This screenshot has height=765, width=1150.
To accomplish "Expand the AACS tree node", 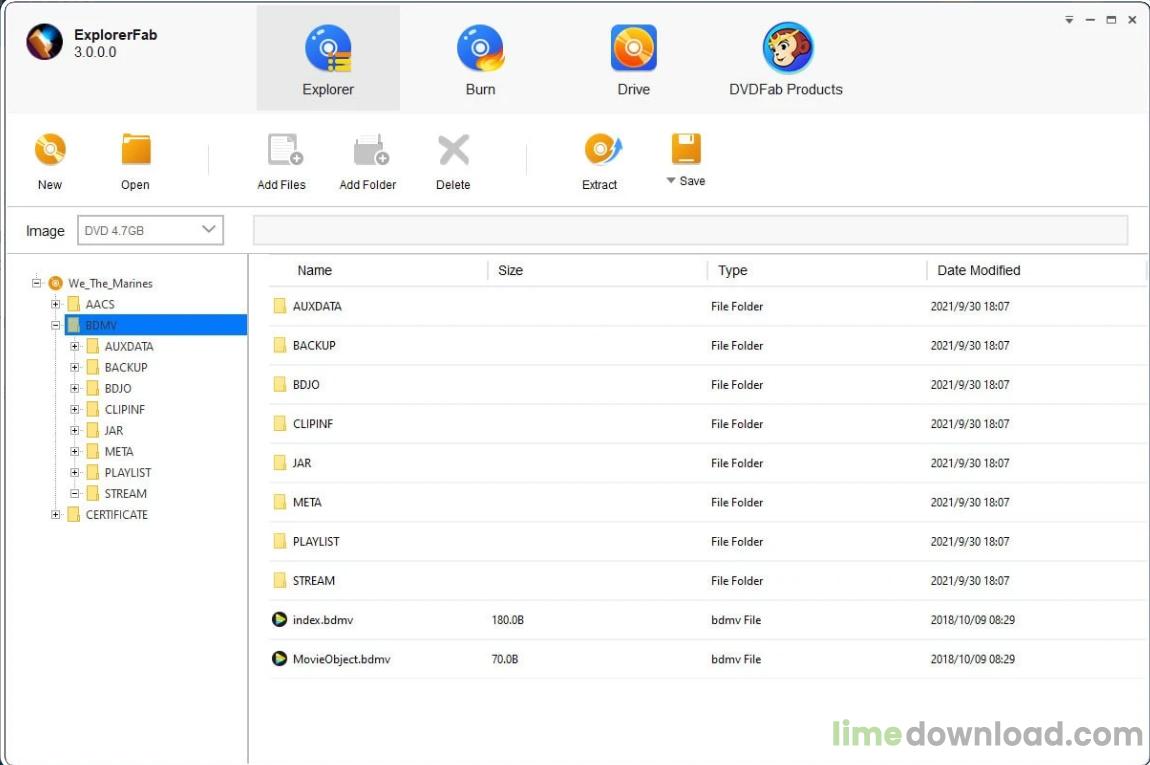I will (x=55, y=304).
